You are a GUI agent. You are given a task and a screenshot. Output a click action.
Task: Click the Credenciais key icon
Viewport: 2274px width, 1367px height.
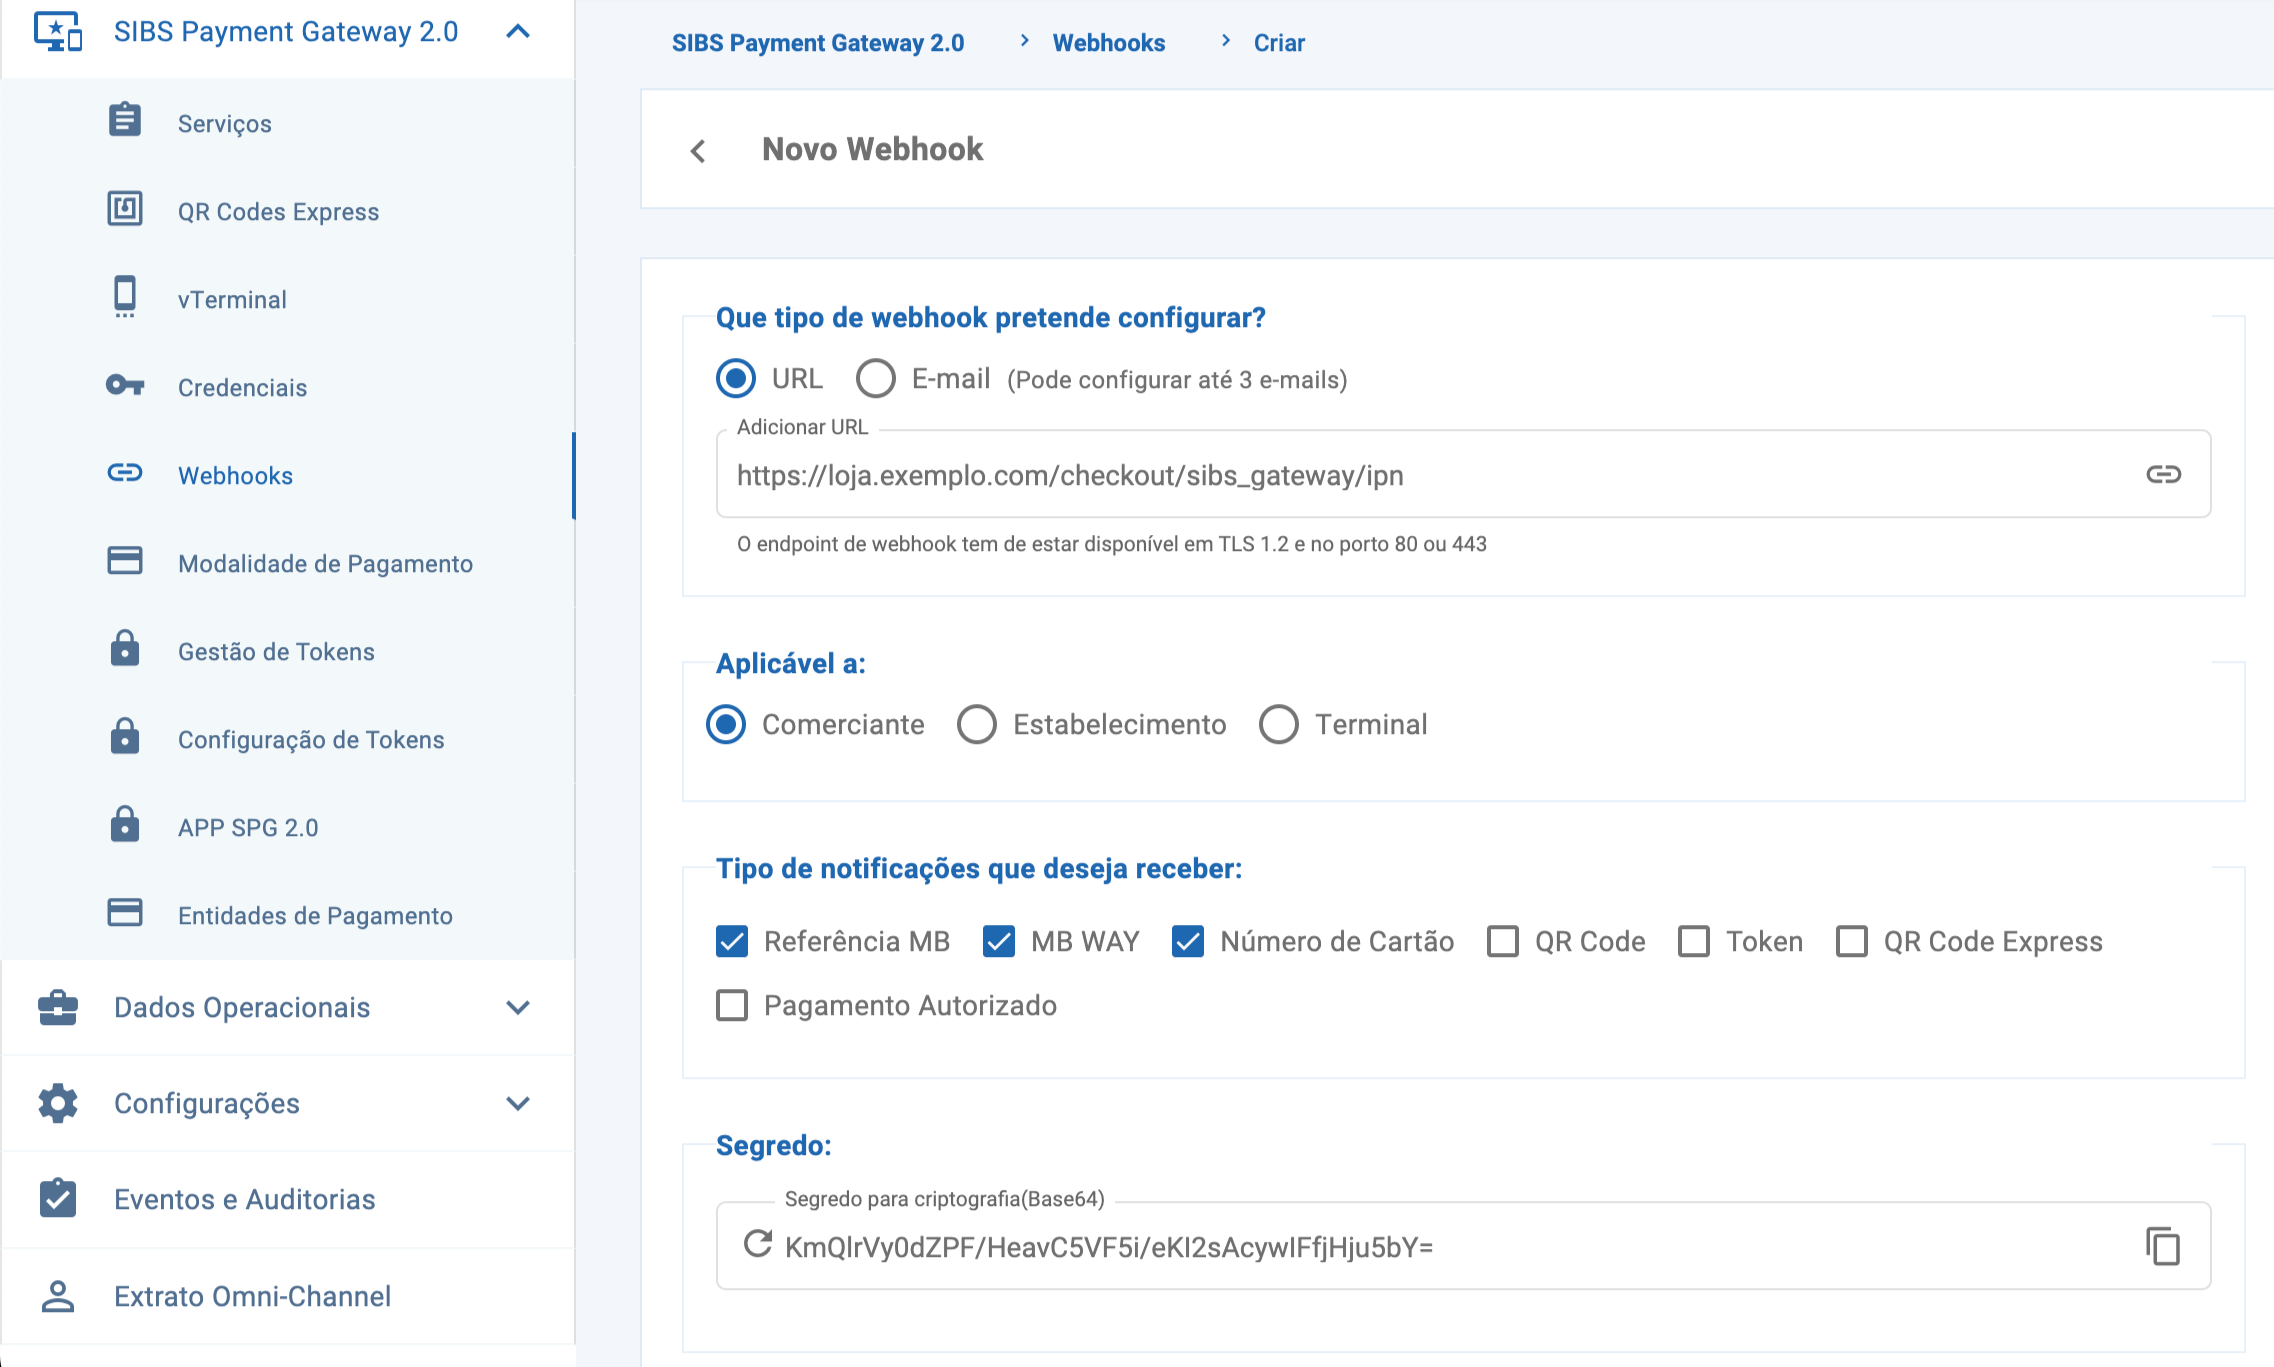click(x=125, y=386)
